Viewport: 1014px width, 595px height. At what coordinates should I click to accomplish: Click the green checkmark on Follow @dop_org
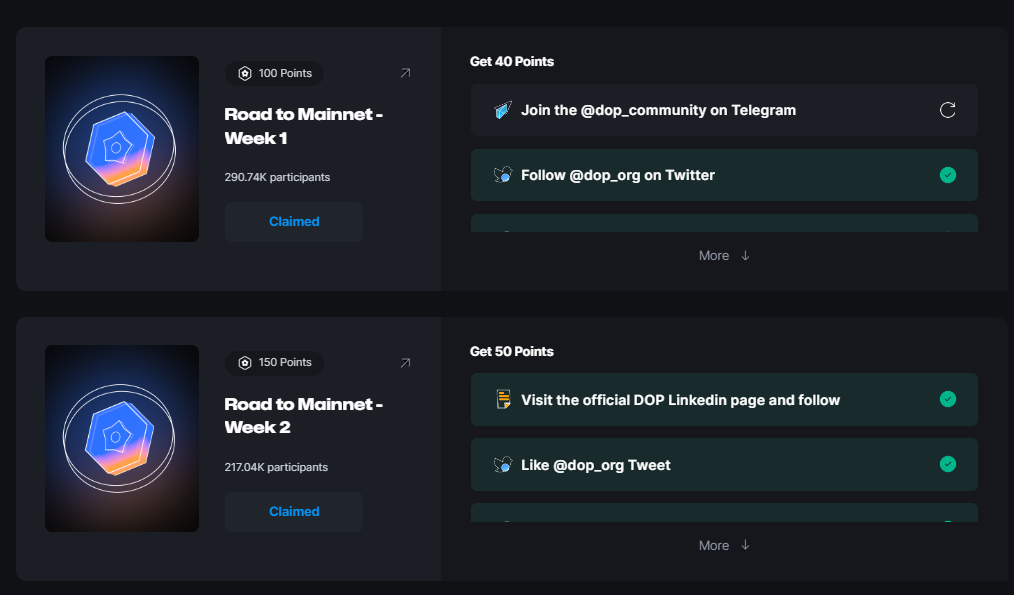pyautogui.click(x=947, y=175)
